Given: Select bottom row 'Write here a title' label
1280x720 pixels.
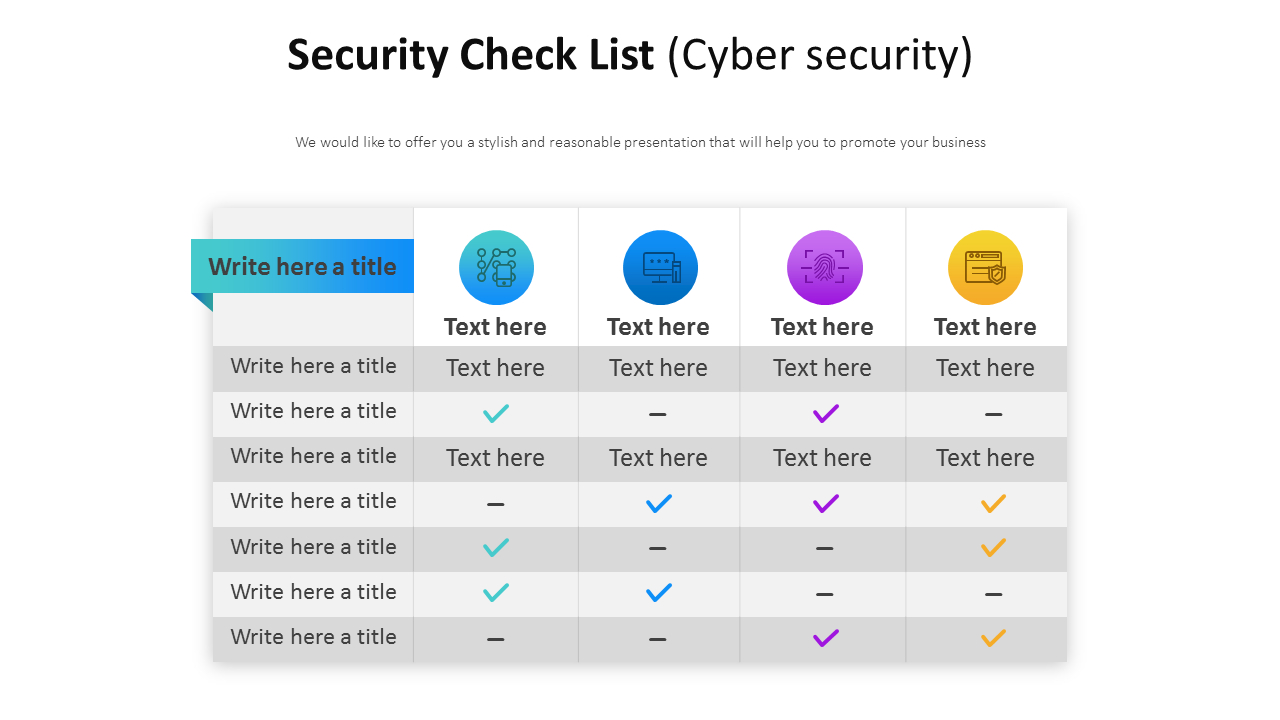Looking at the screenshot, I should (x=313, y=637).
